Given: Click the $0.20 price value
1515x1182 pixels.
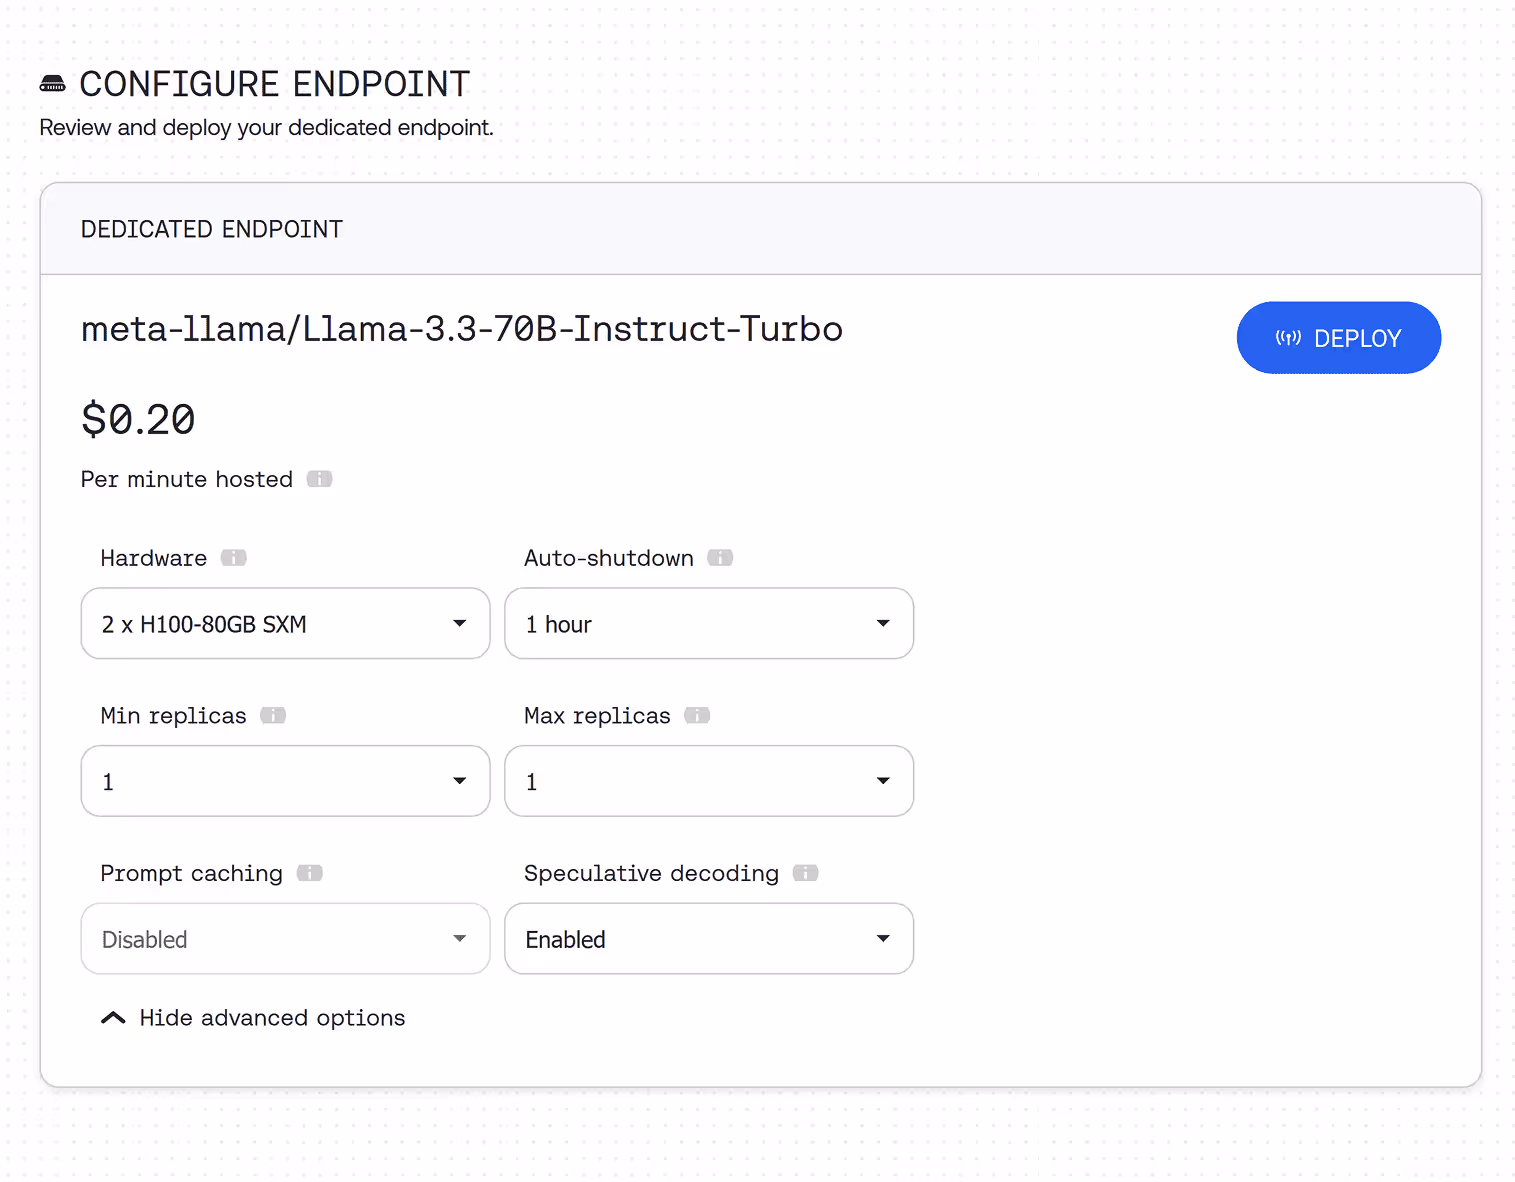Looking at the screenshot, I should (138, 419).
